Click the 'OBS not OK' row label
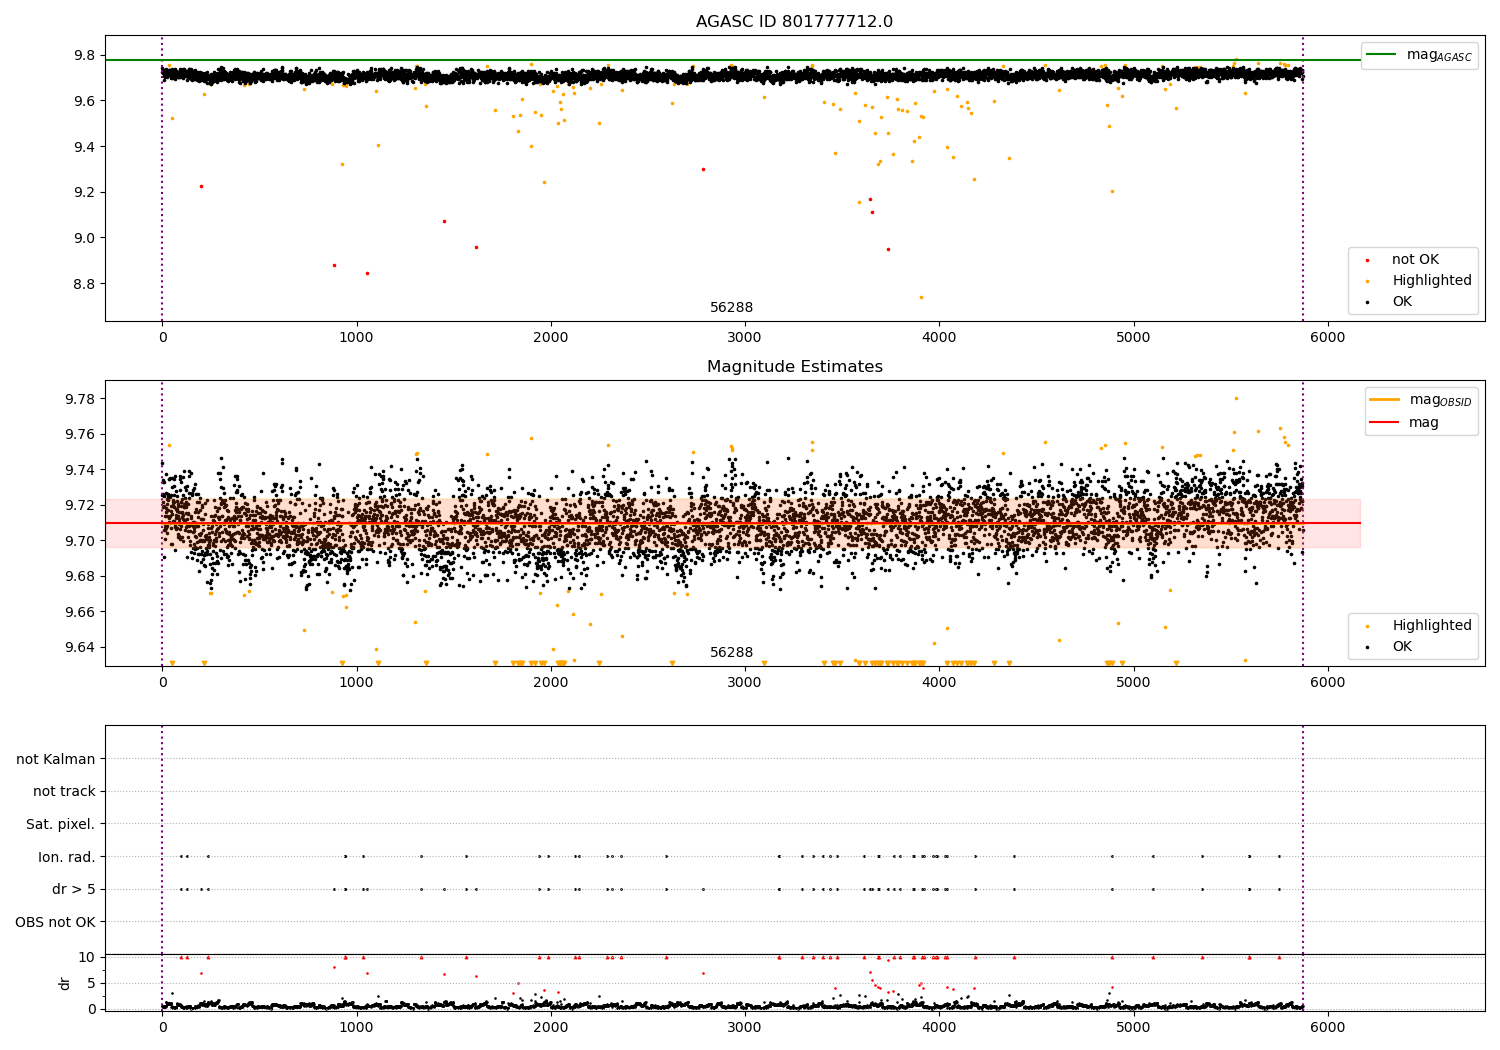The height and width of the screenshot is (1050, 1500). 56,922
